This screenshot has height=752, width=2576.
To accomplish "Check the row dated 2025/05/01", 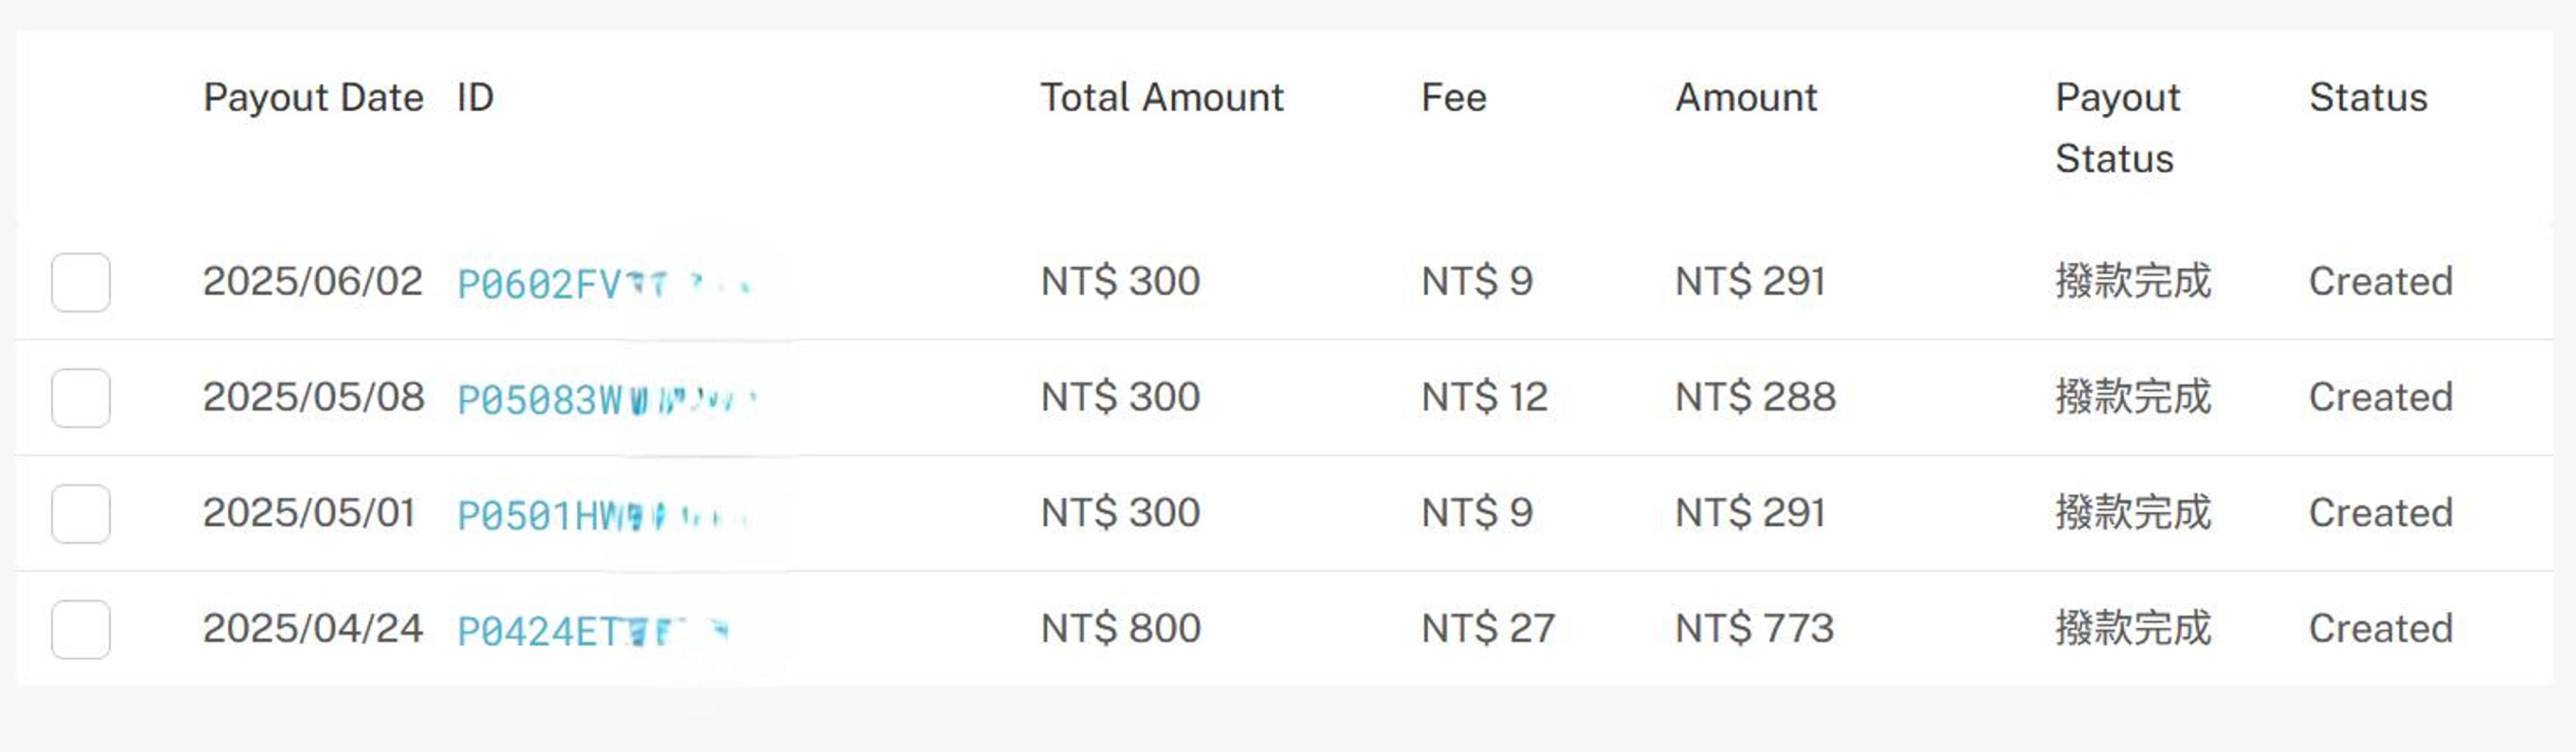I will [81, 514].
